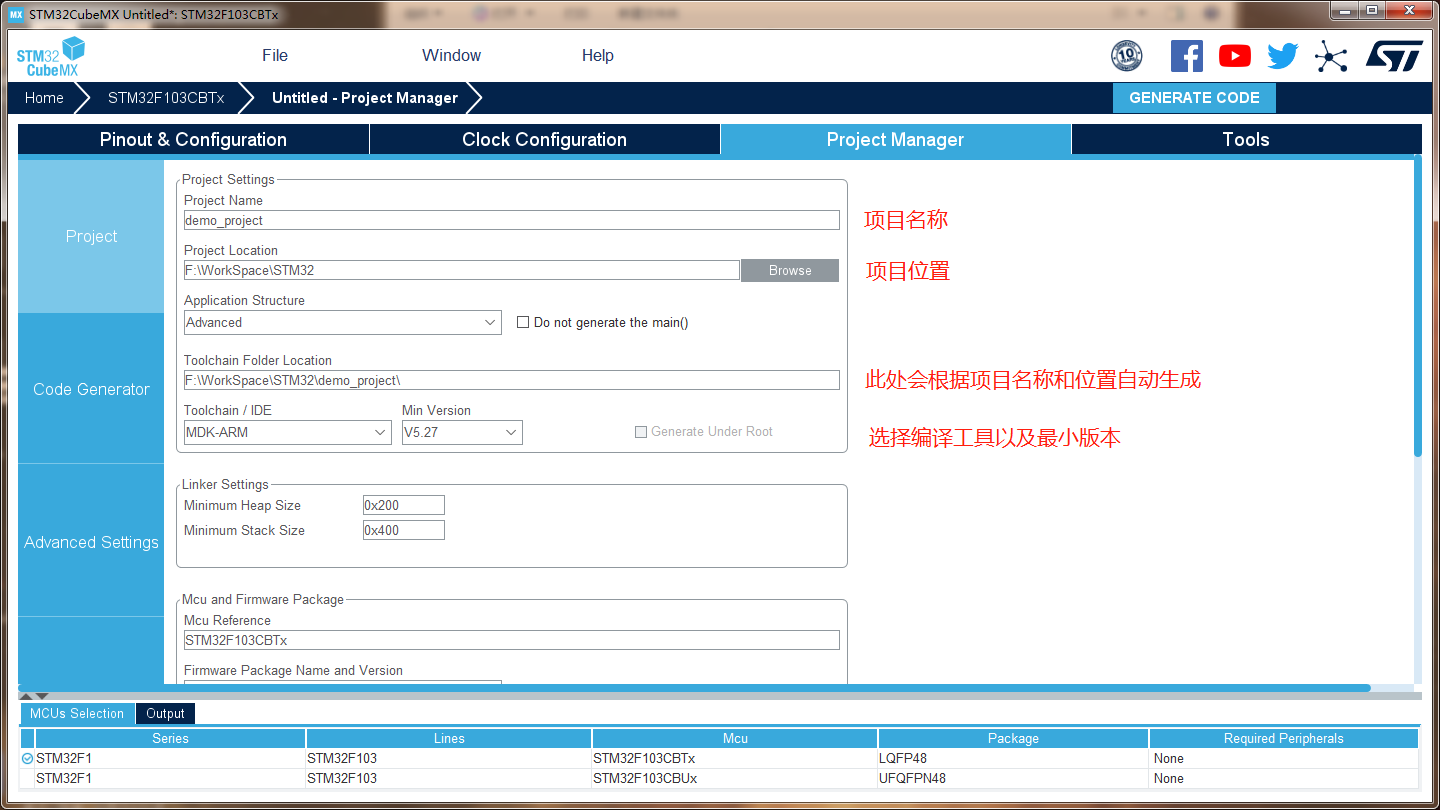Open the File menu
This screenshot has width=1440, height=810.
coord(275,55)
